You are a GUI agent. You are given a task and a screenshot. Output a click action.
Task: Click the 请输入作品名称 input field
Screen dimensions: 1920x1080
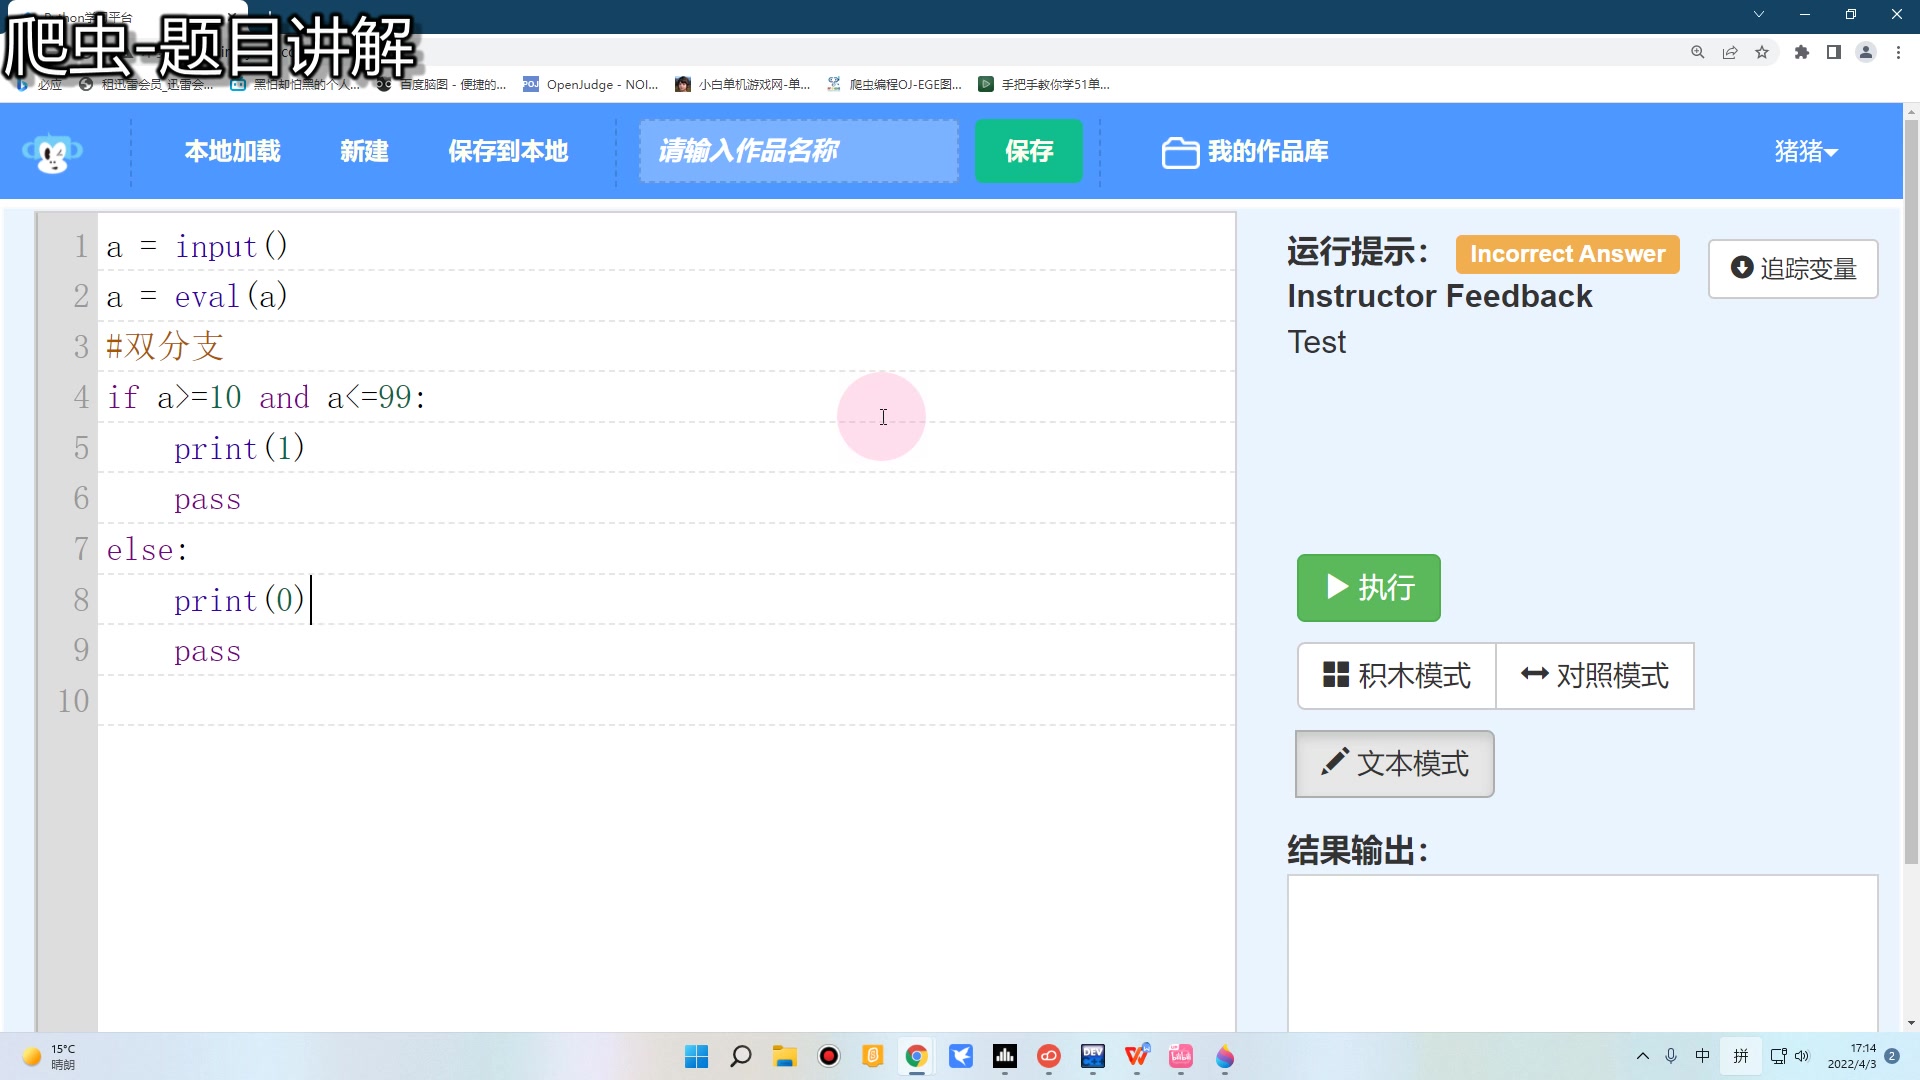coord(798,150)
